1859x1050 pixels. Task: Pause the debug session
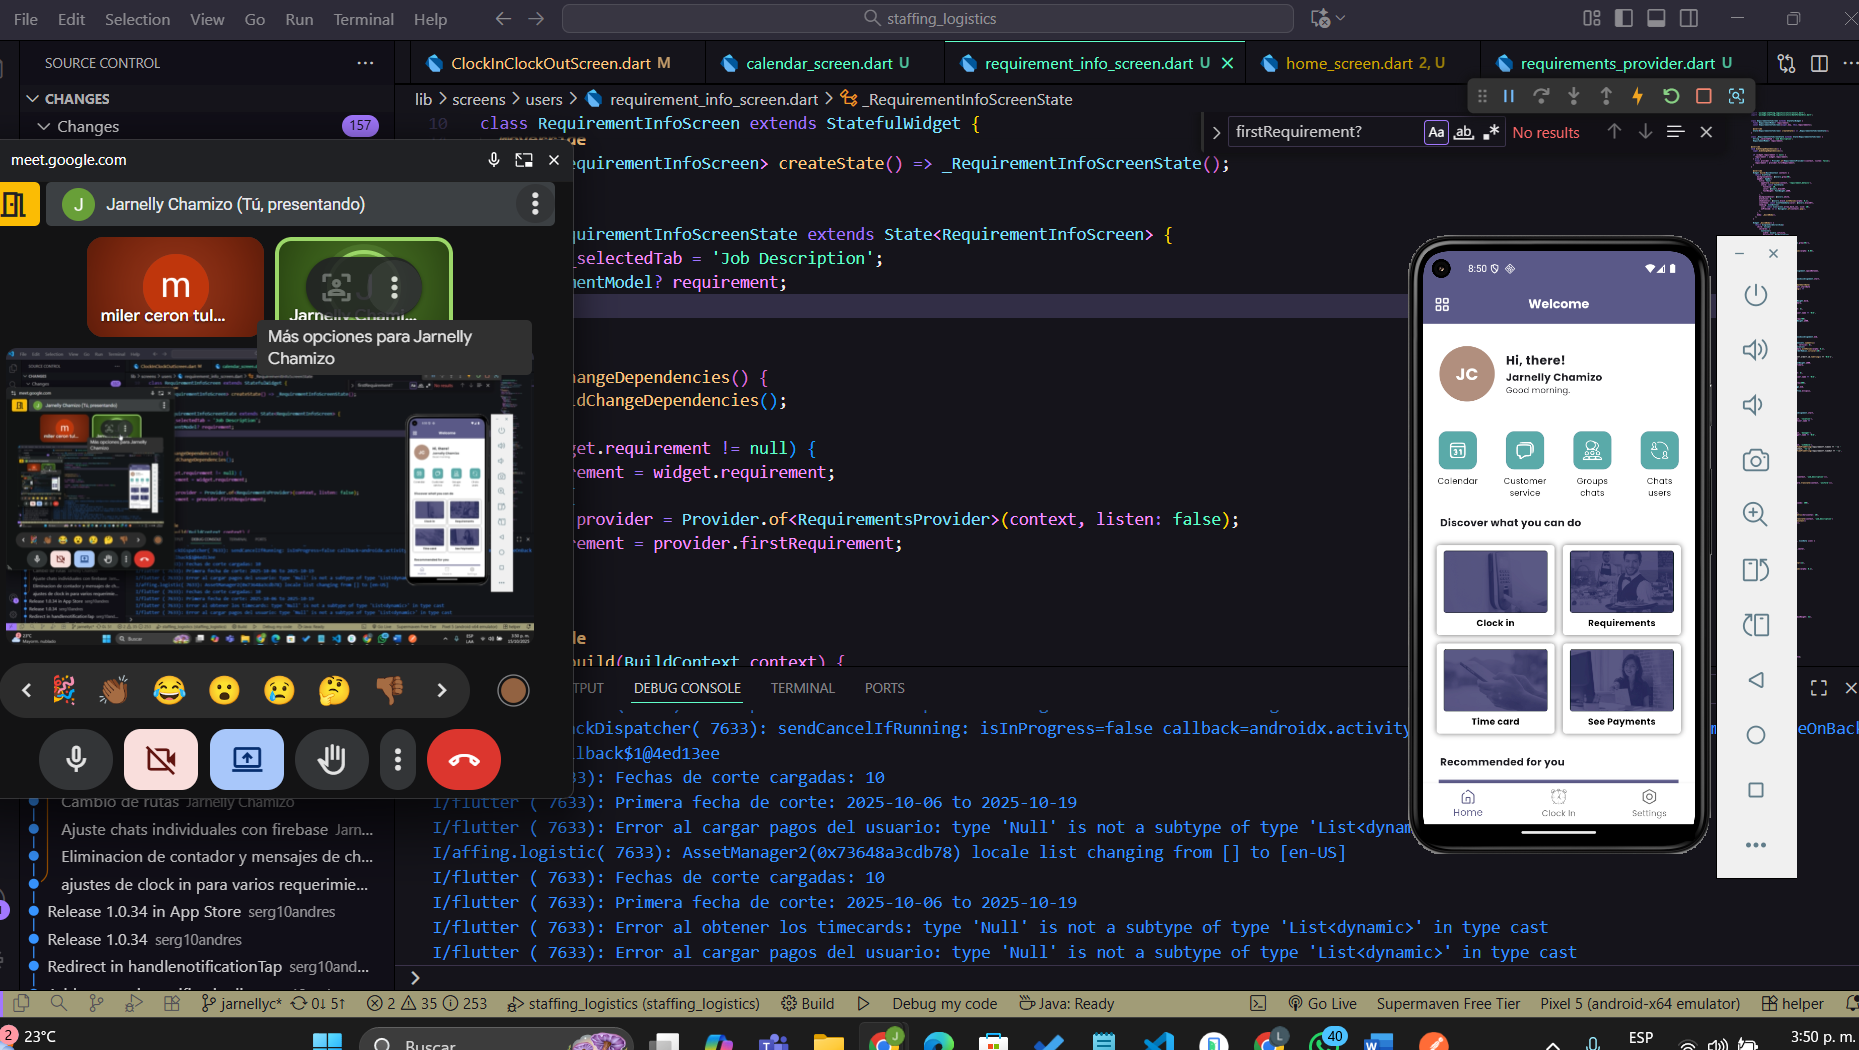click(1509, 96)
